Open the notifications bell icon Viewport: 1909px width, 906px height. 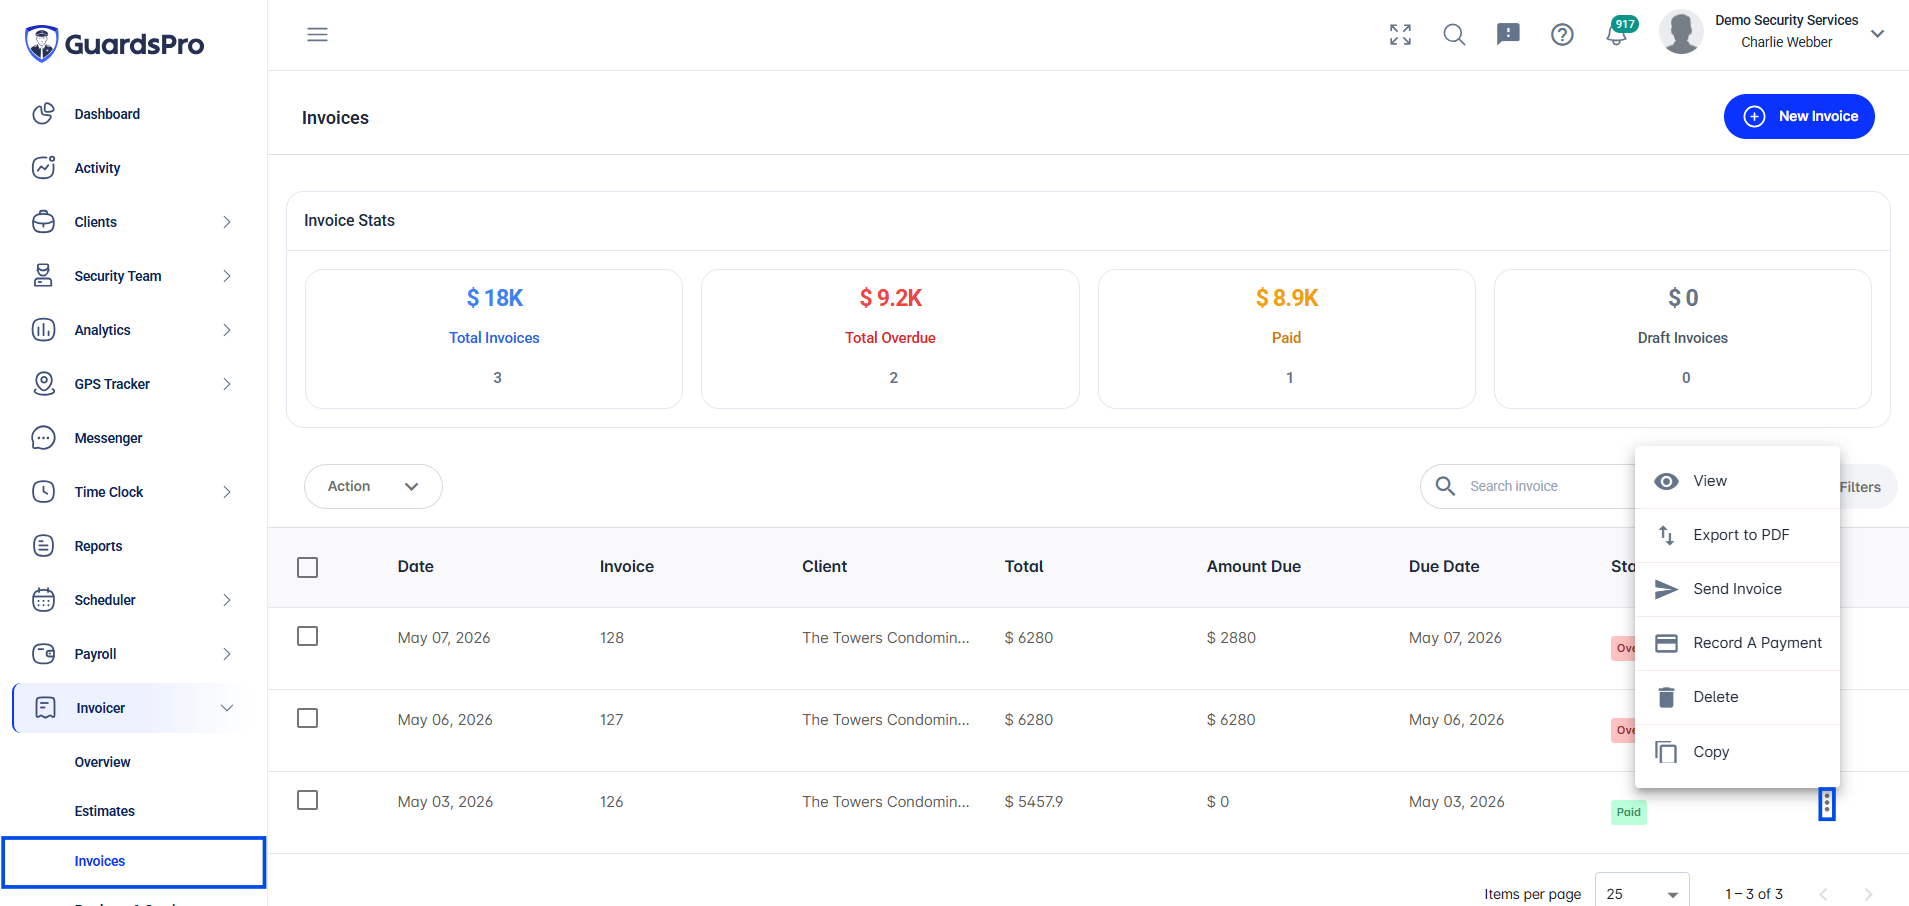pos(1616,35)
